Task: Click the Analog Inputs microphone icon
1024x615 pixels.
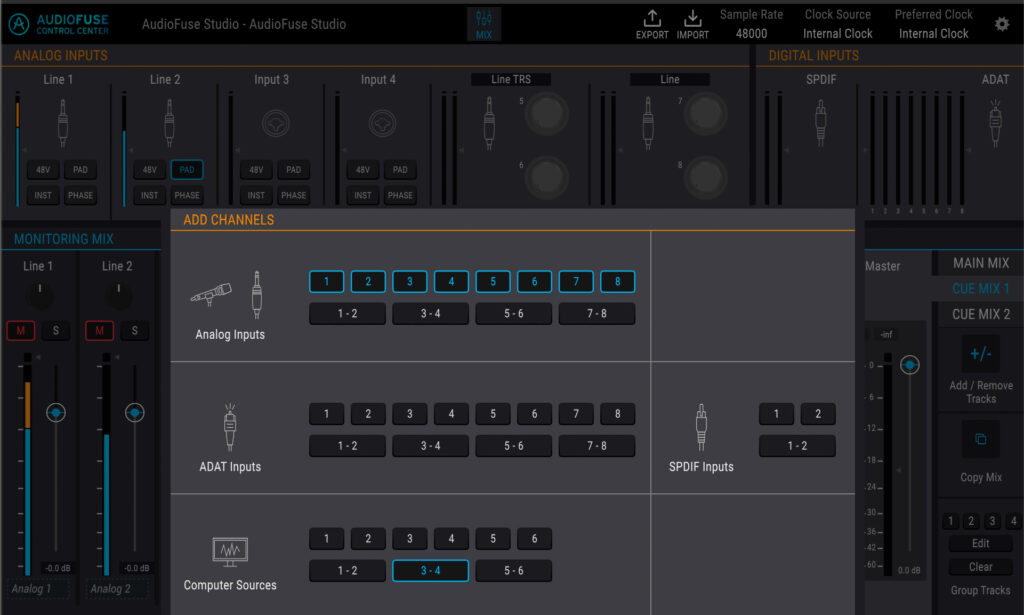Action: coord(211,294)
